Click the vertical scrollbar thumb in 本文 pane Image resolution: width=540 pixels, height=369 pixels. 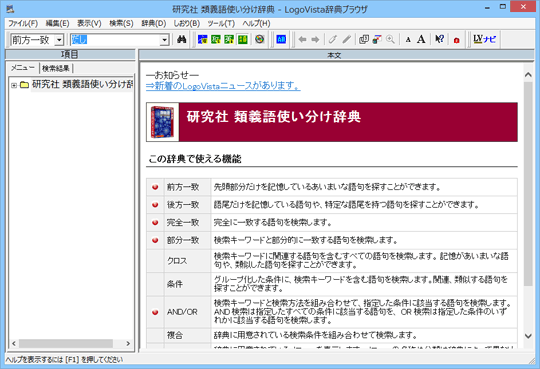point(528,184)
